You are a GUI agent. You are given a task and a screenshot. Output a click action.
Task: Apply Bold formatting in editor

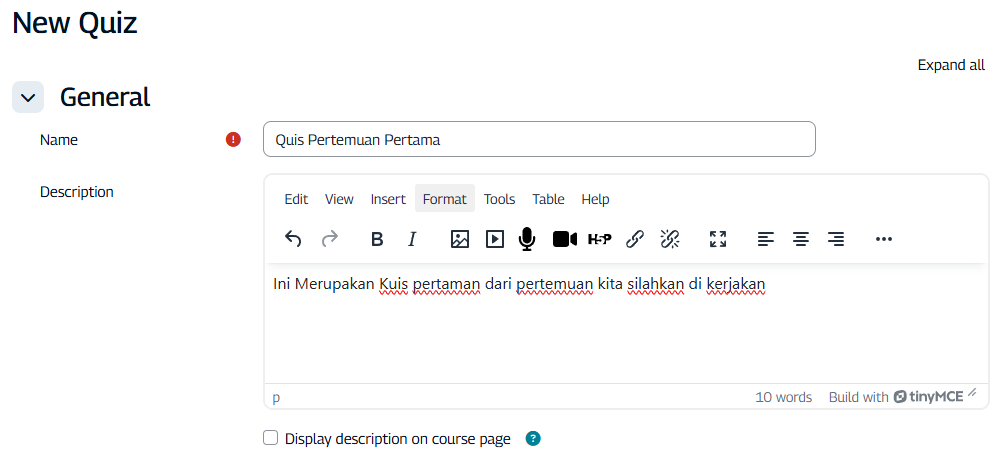tap(377, 239)
